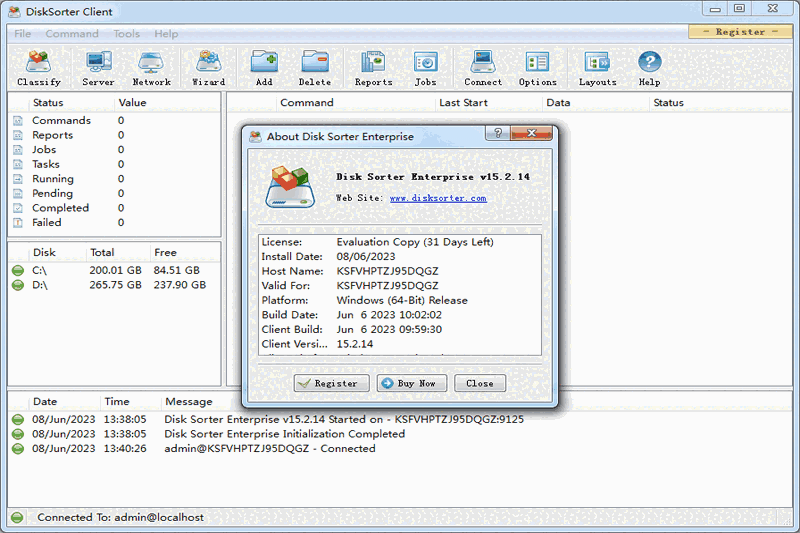This screenshot has height=533, width=800.
Task: Select 'Disk Sorter Enterprise v15.2.14 Started on' log message
Action: [344, 420]
